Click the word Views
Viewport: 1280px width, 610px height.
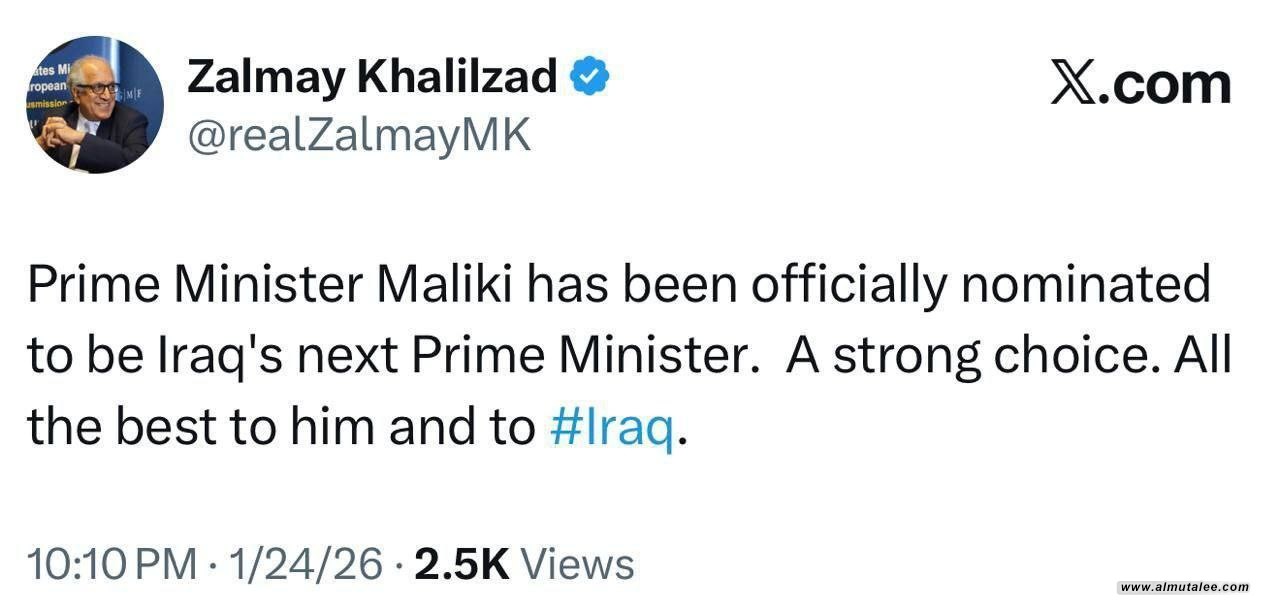pos(578,565)
